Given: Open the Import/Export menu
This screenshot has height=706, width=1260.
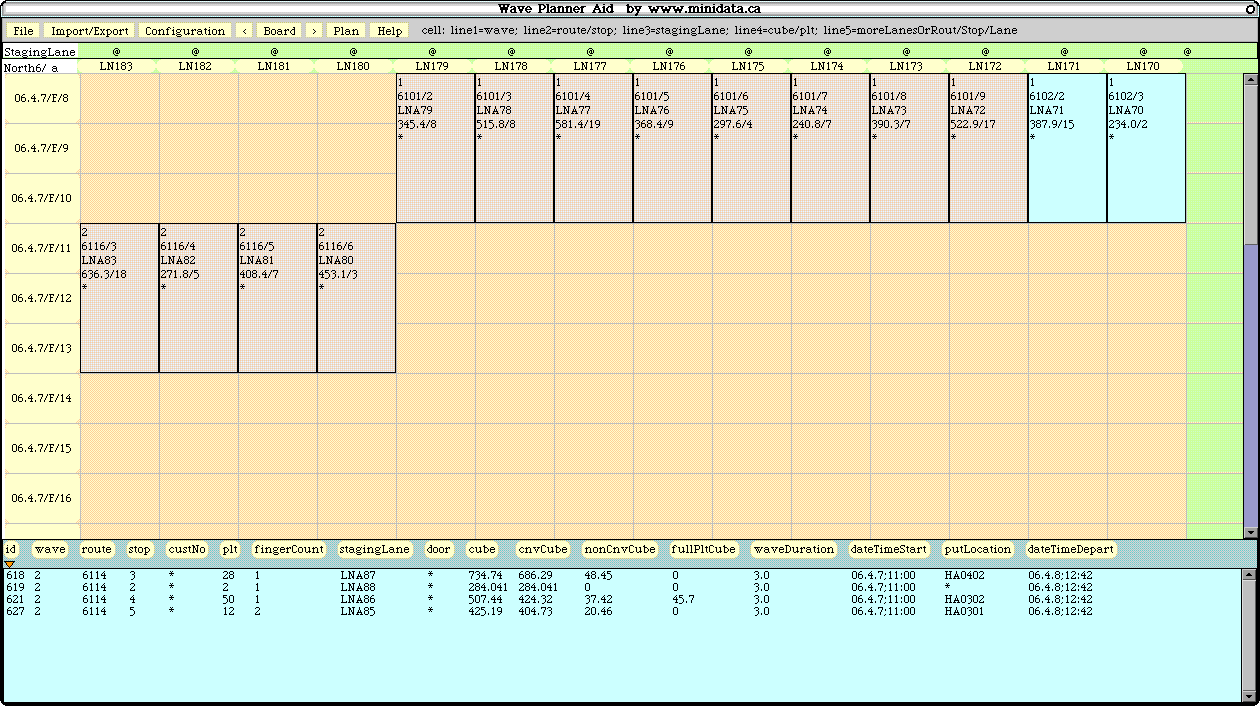Looking at the screenshot, I should 90,31.
